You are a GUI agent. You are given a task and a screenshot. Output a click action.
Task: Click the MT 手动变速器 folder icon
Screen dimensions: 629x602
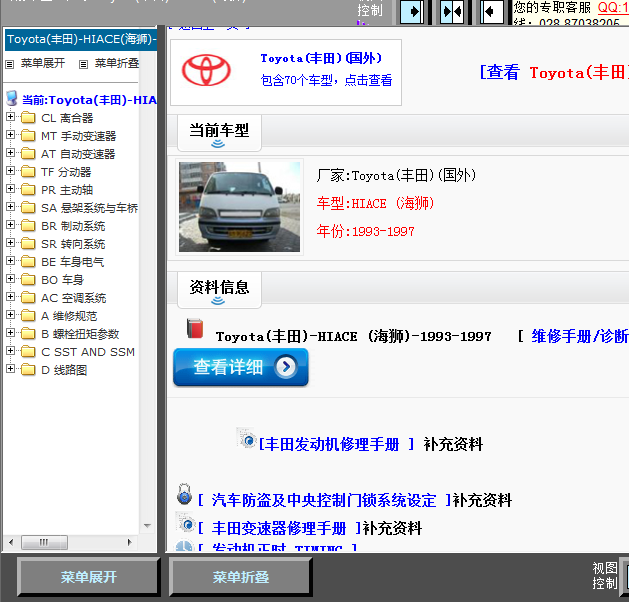28,136
